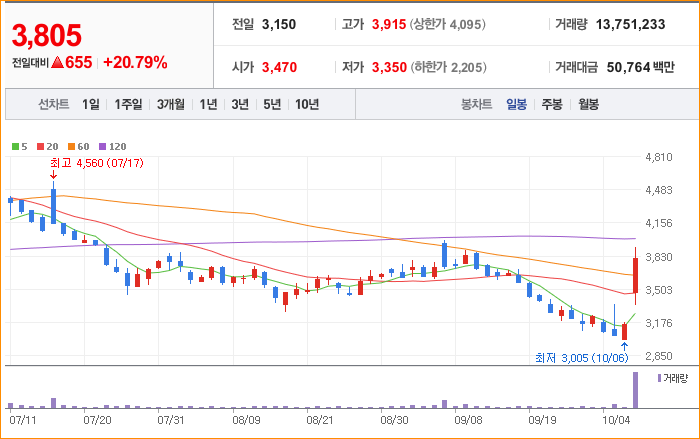Switch to 주봉 weekly candle chart
Image resolution: width=700 pixels, height=439 pixels.
click(x=552, y=105)
